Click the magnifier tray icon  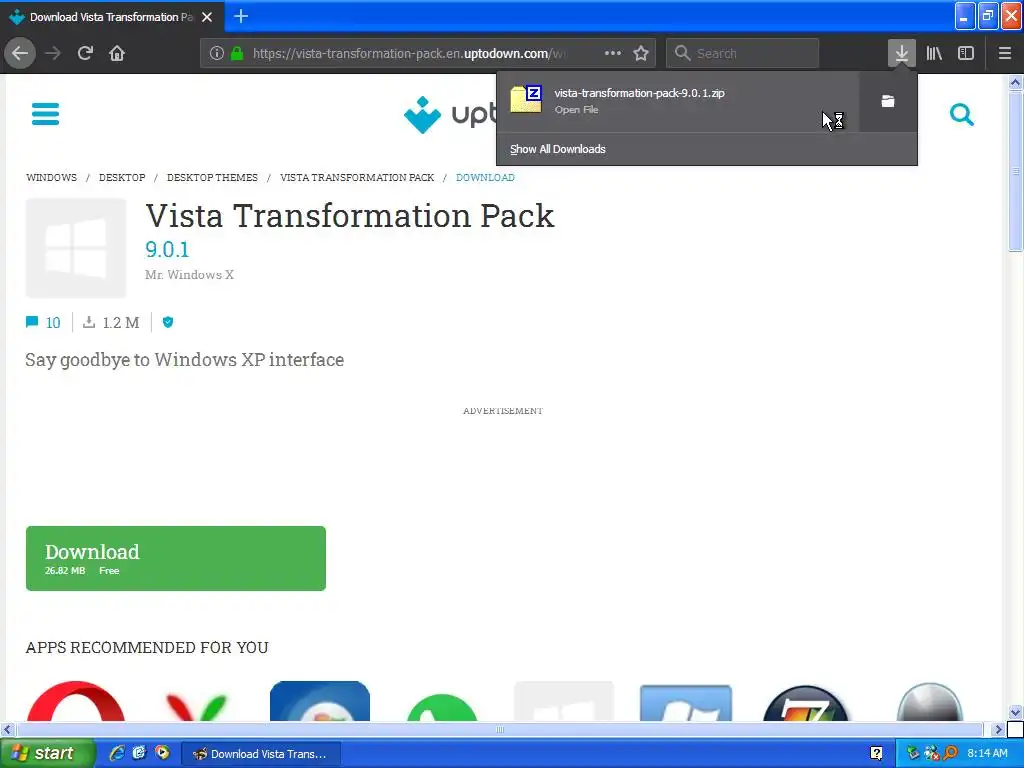pos(950,754)
